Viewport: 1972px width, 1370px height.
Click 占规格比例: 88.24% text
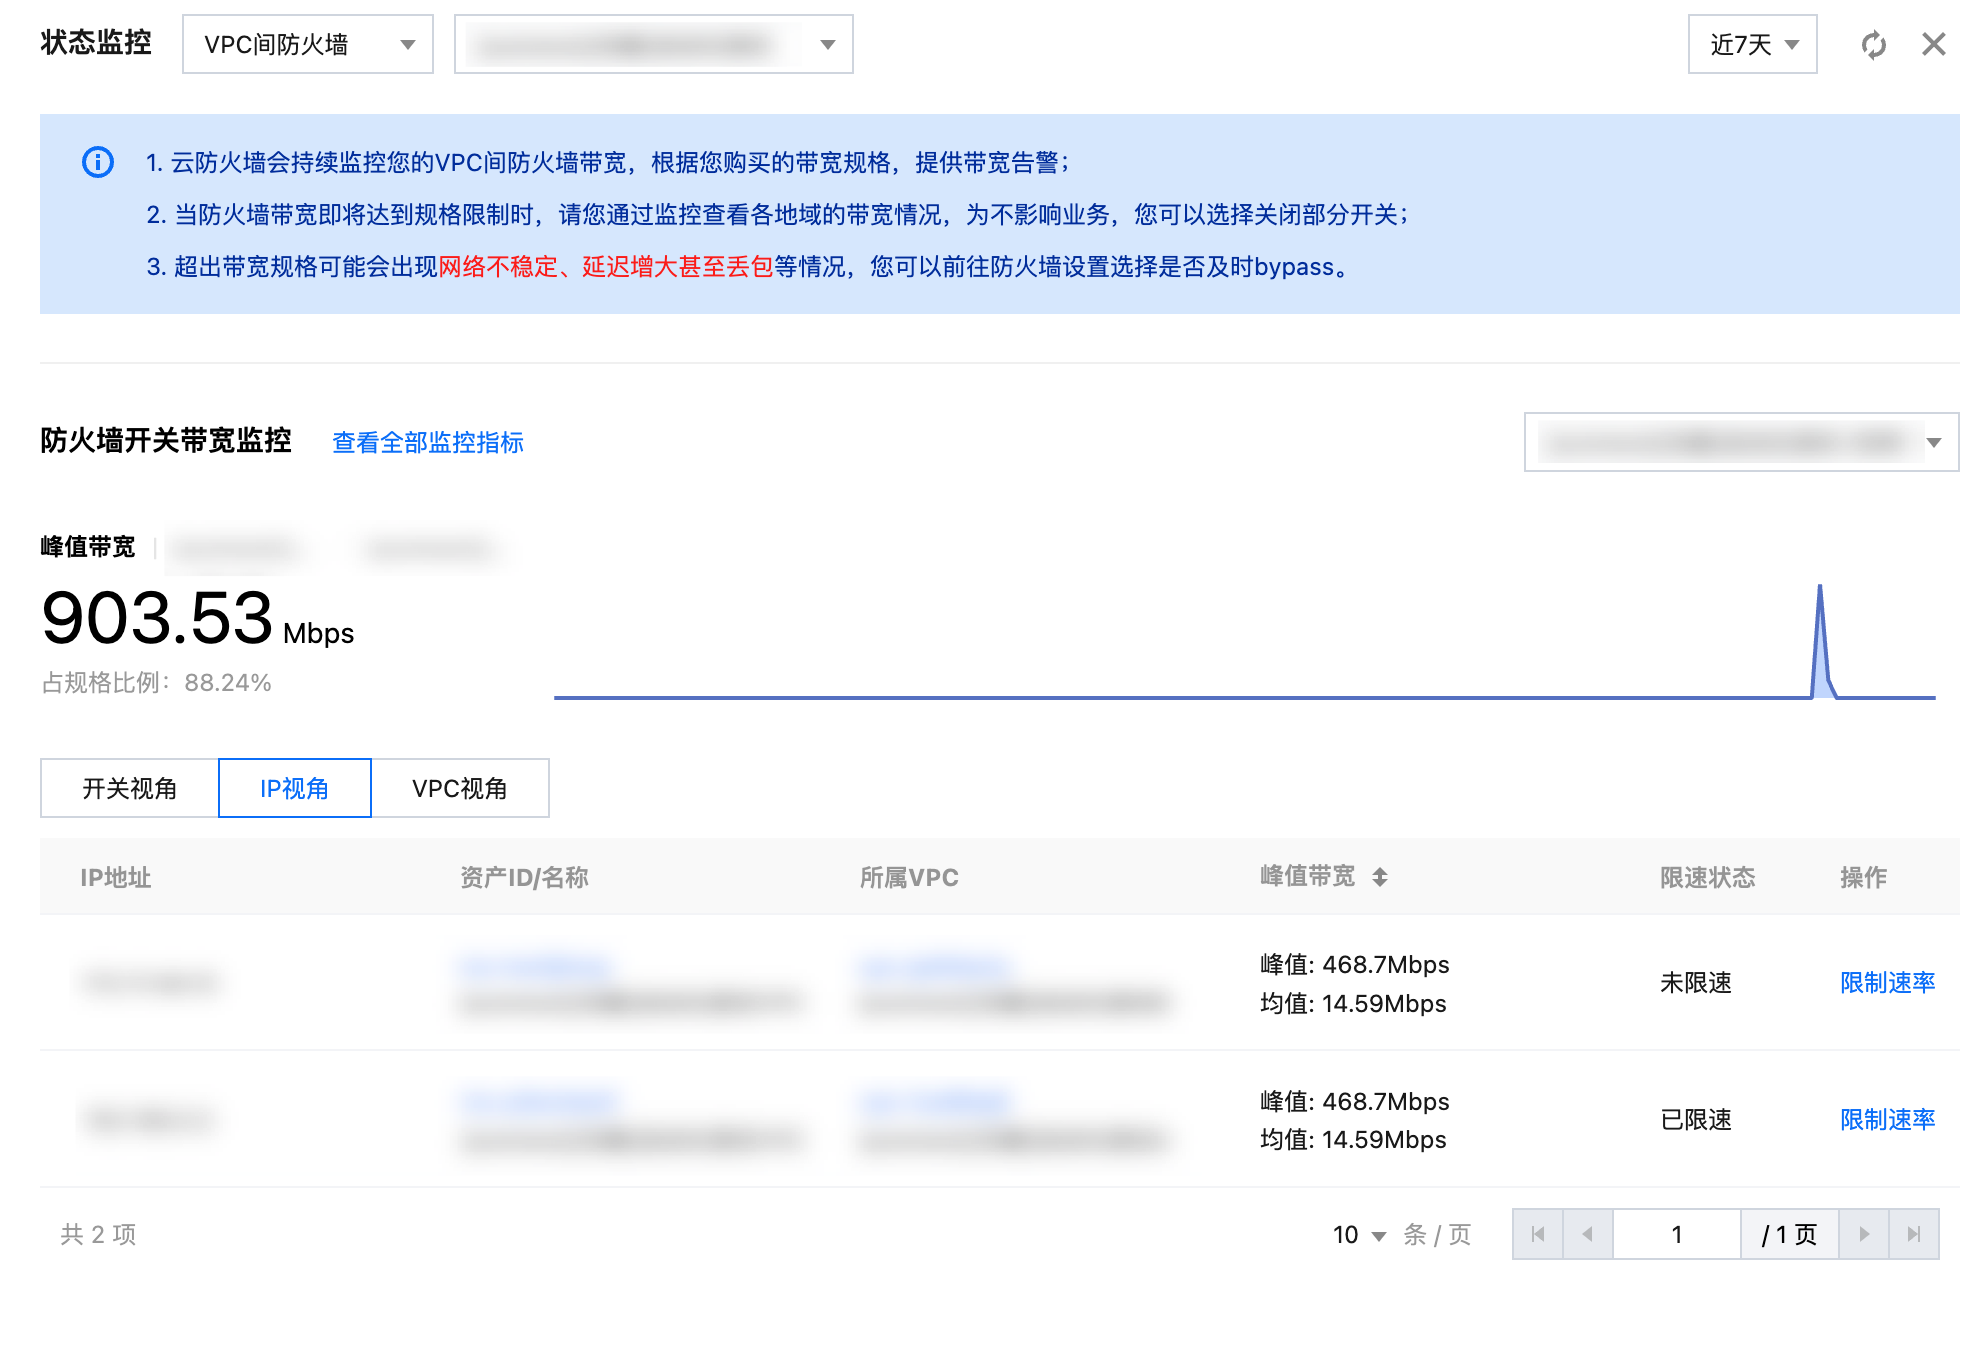[157, 683]
